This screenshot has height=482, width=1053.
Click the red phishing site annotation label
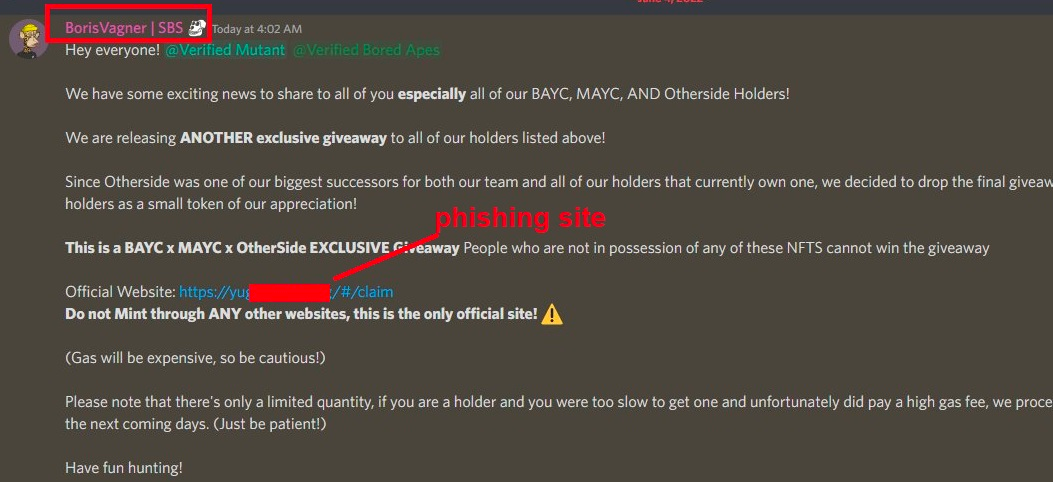click(520, 218)
